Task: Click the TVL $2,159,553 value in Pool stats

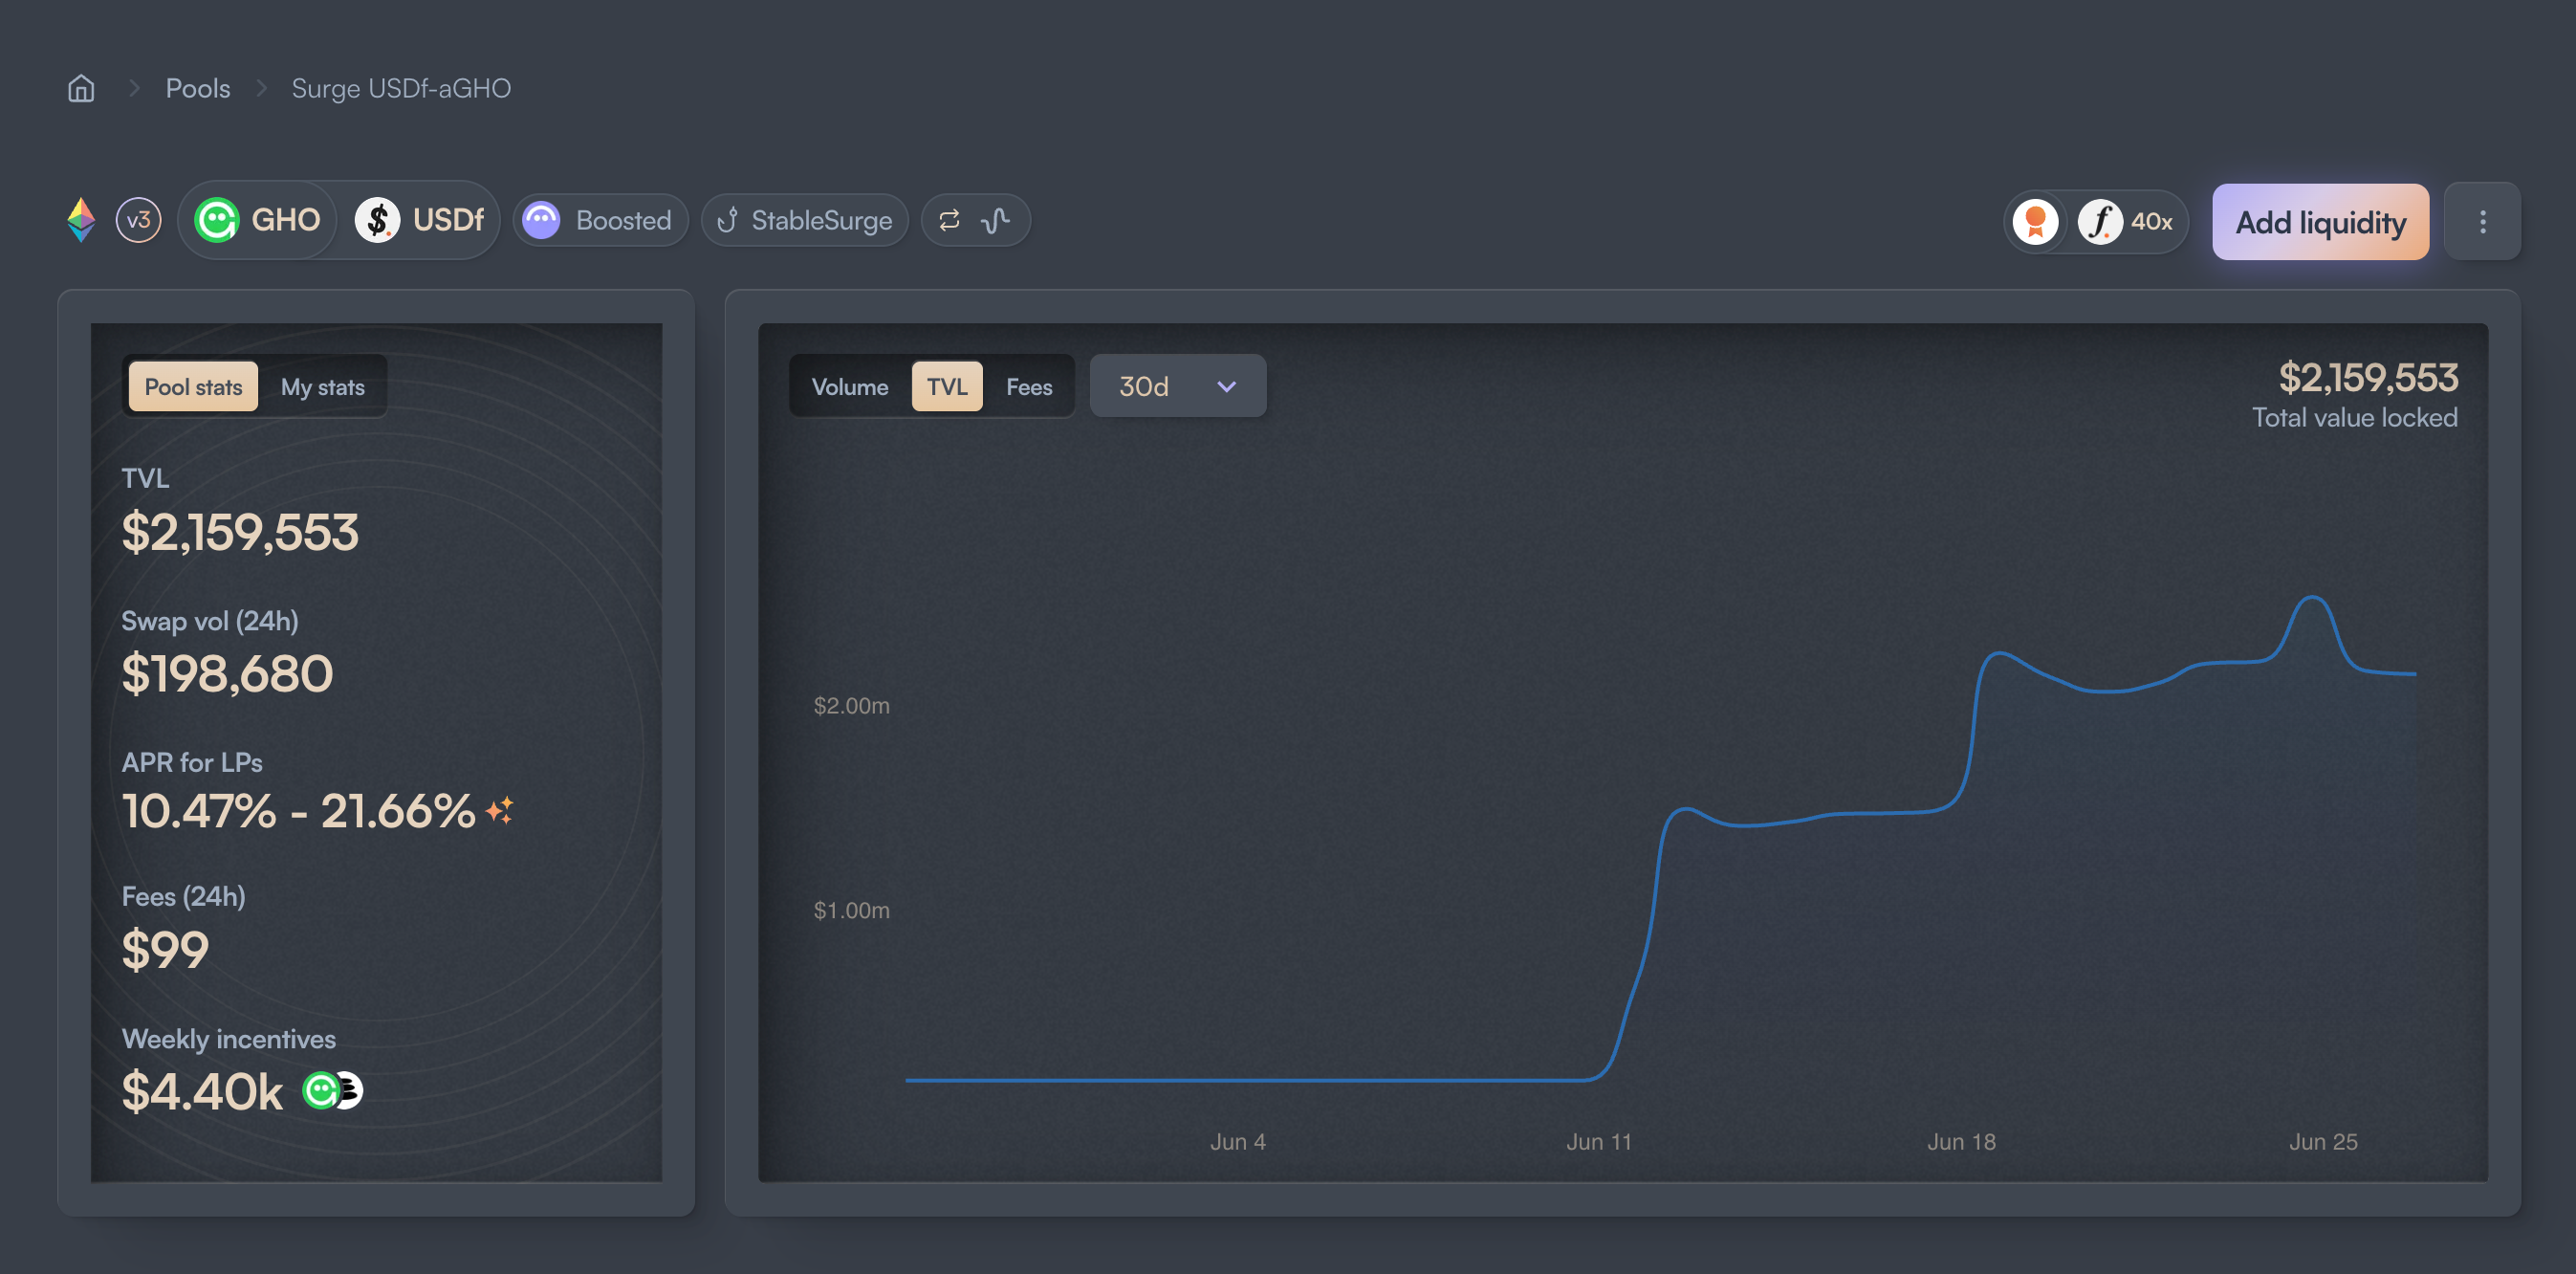Action: [x=240, y=531]
